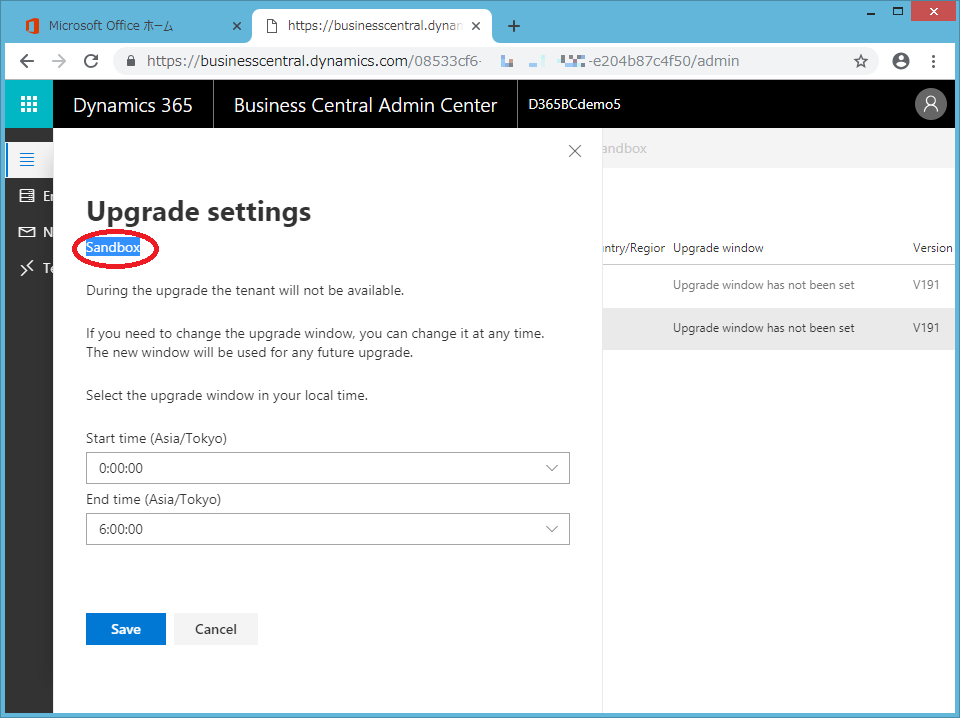Close the Microsoft Office ホーム tab
The height and width of the screenshot is (718, 960).
point(237,26)
